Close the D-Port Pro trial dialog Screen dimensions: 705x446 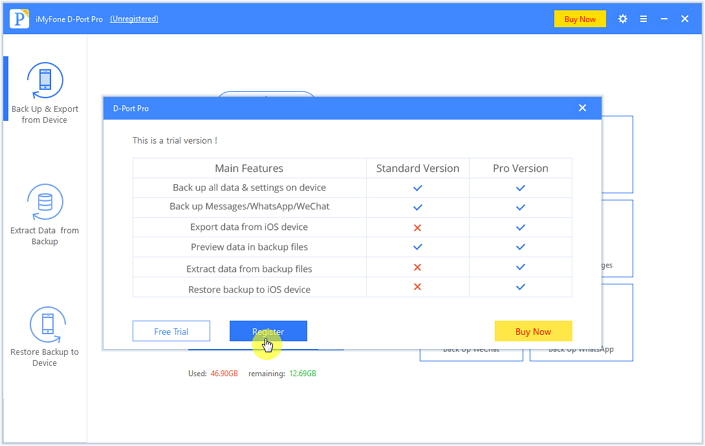(582, 108)
